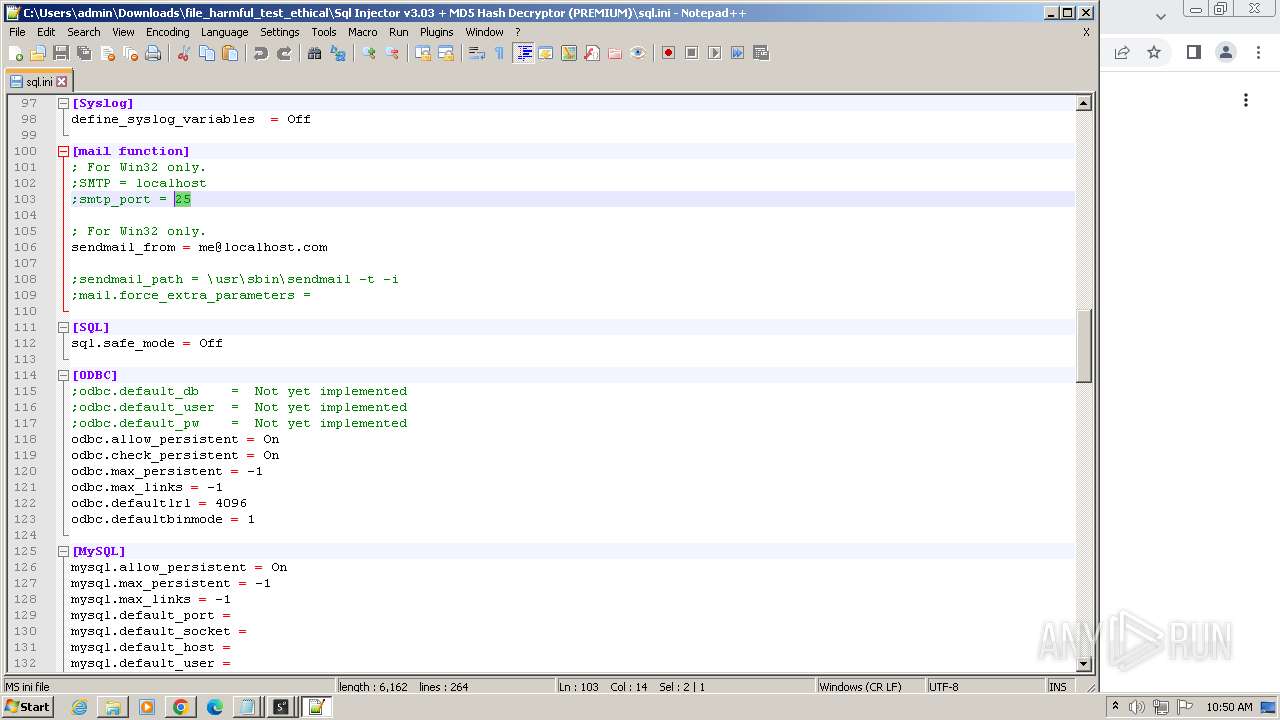Show hidden system tray icons arrow
1280x720 pixels.
point(1115,707)
